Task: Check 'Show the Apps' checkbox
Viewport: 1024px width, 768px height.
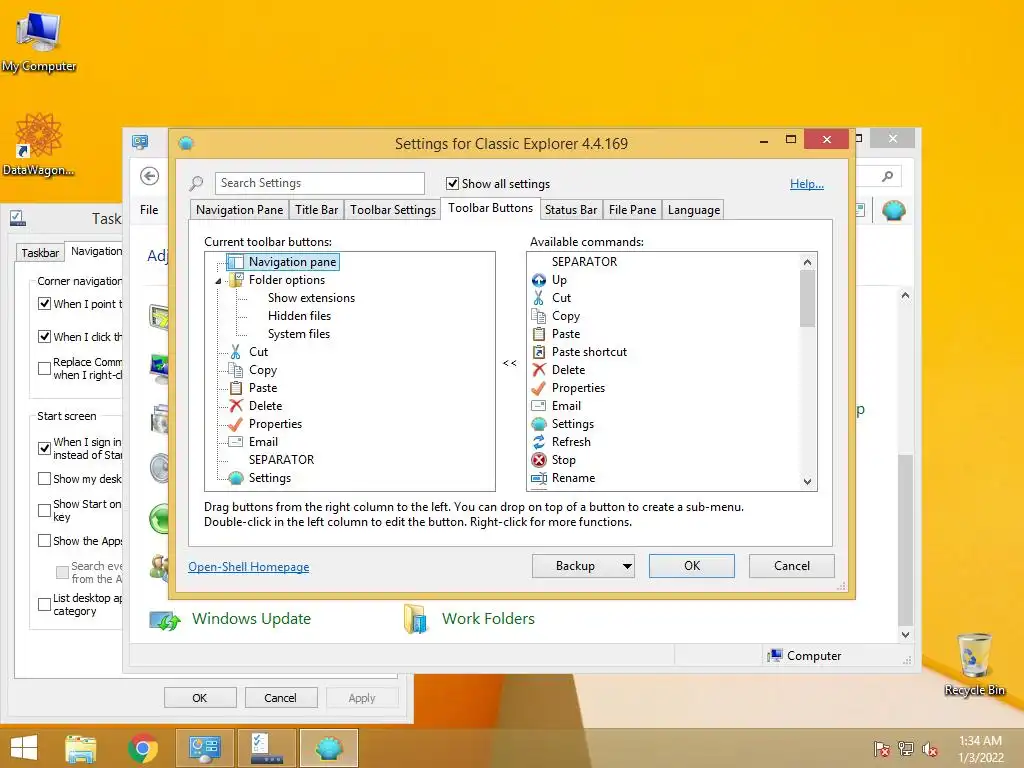Action: click(x=44, y=541)
